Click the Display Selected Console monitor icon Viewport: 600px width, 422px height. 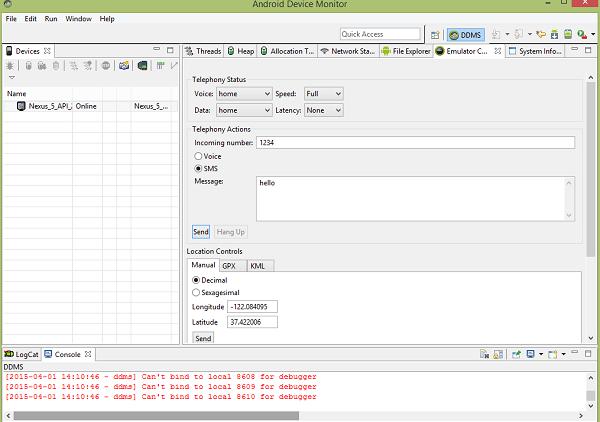pyautogui.click(x=530, y=354)
